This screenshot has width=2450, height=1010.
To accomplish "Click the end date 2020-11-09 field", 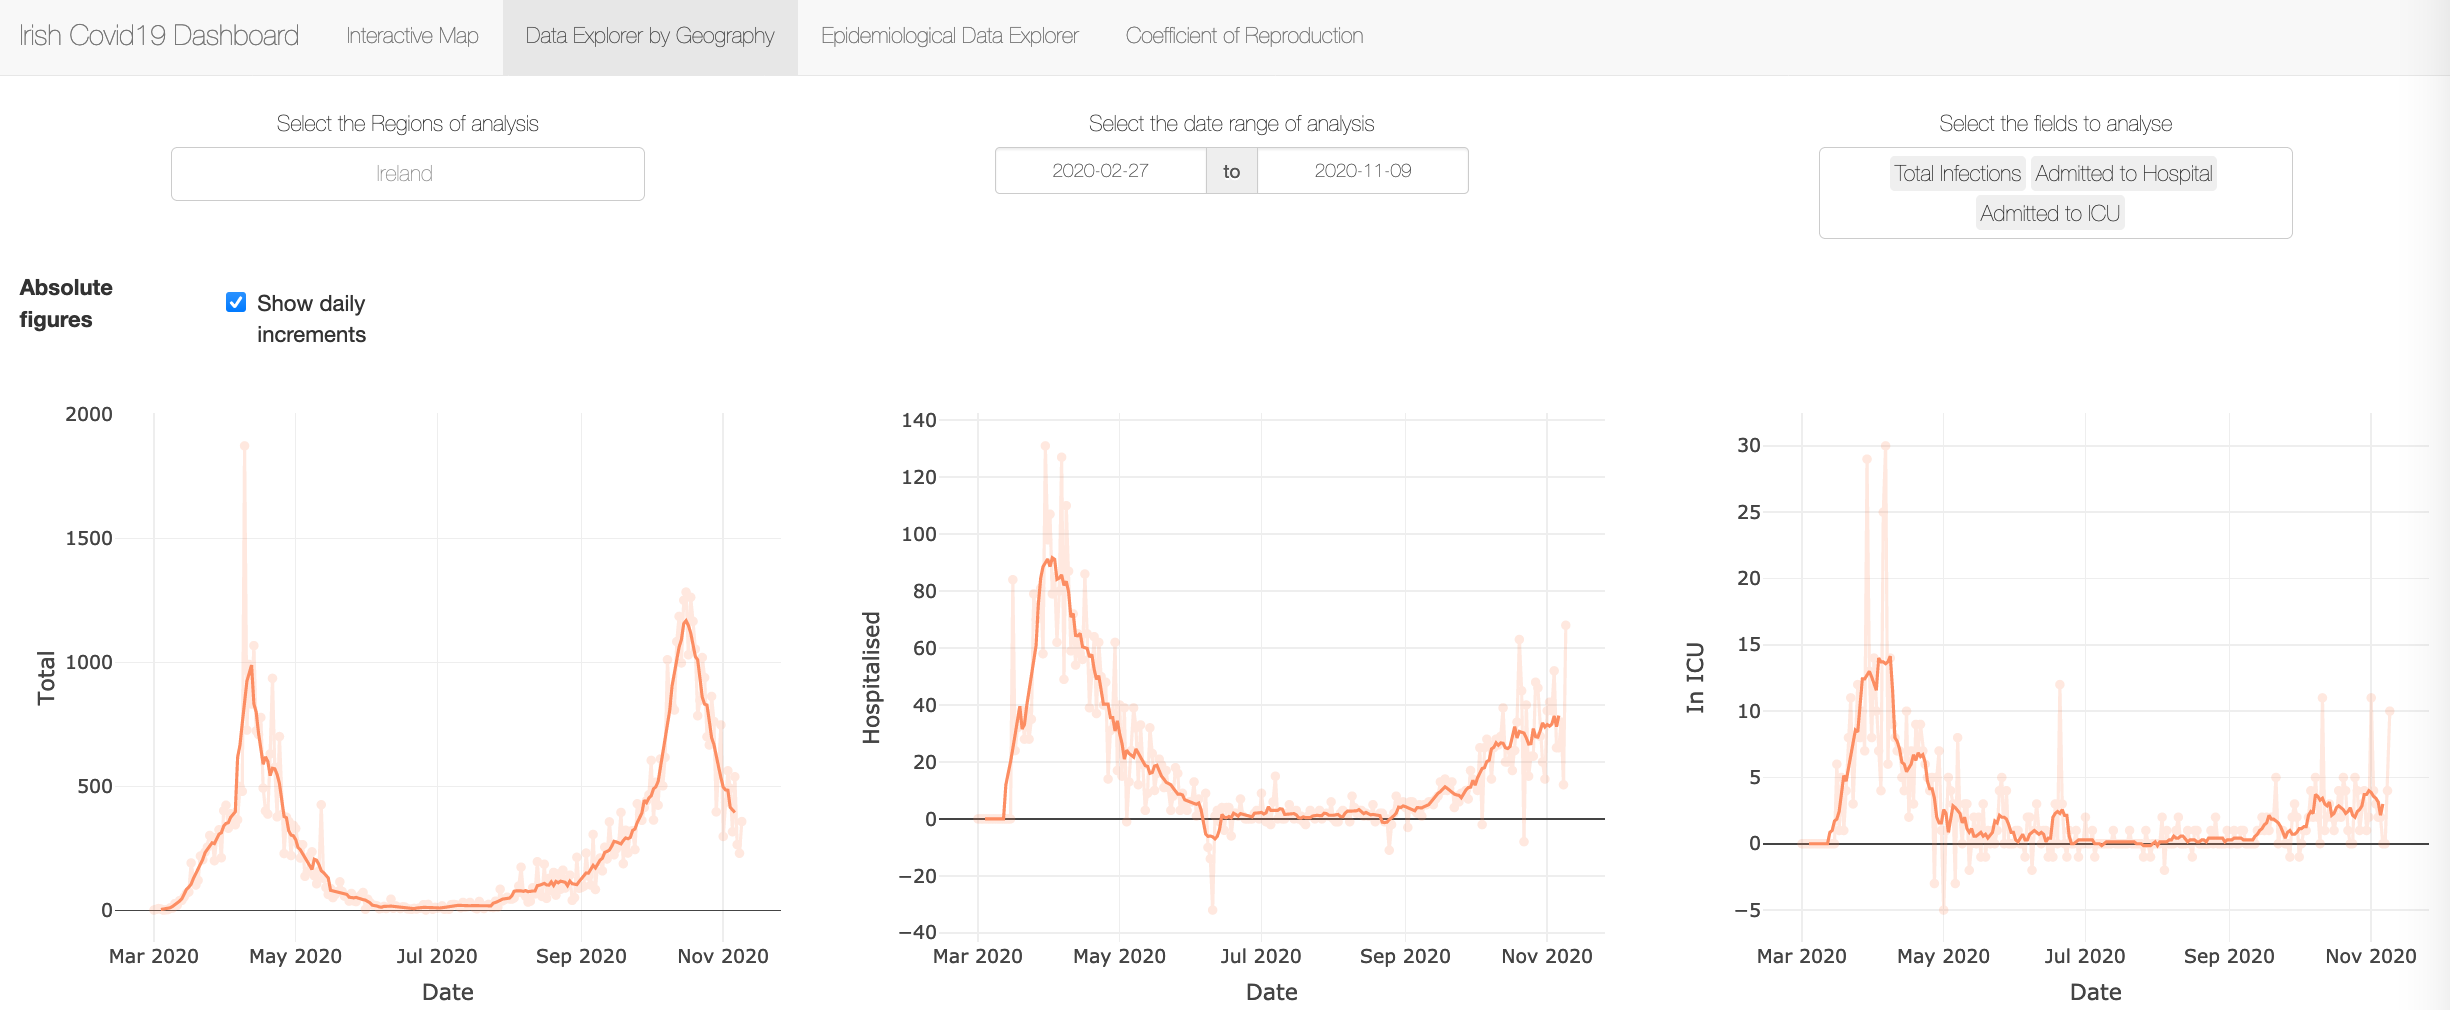I will (1362, 171).
